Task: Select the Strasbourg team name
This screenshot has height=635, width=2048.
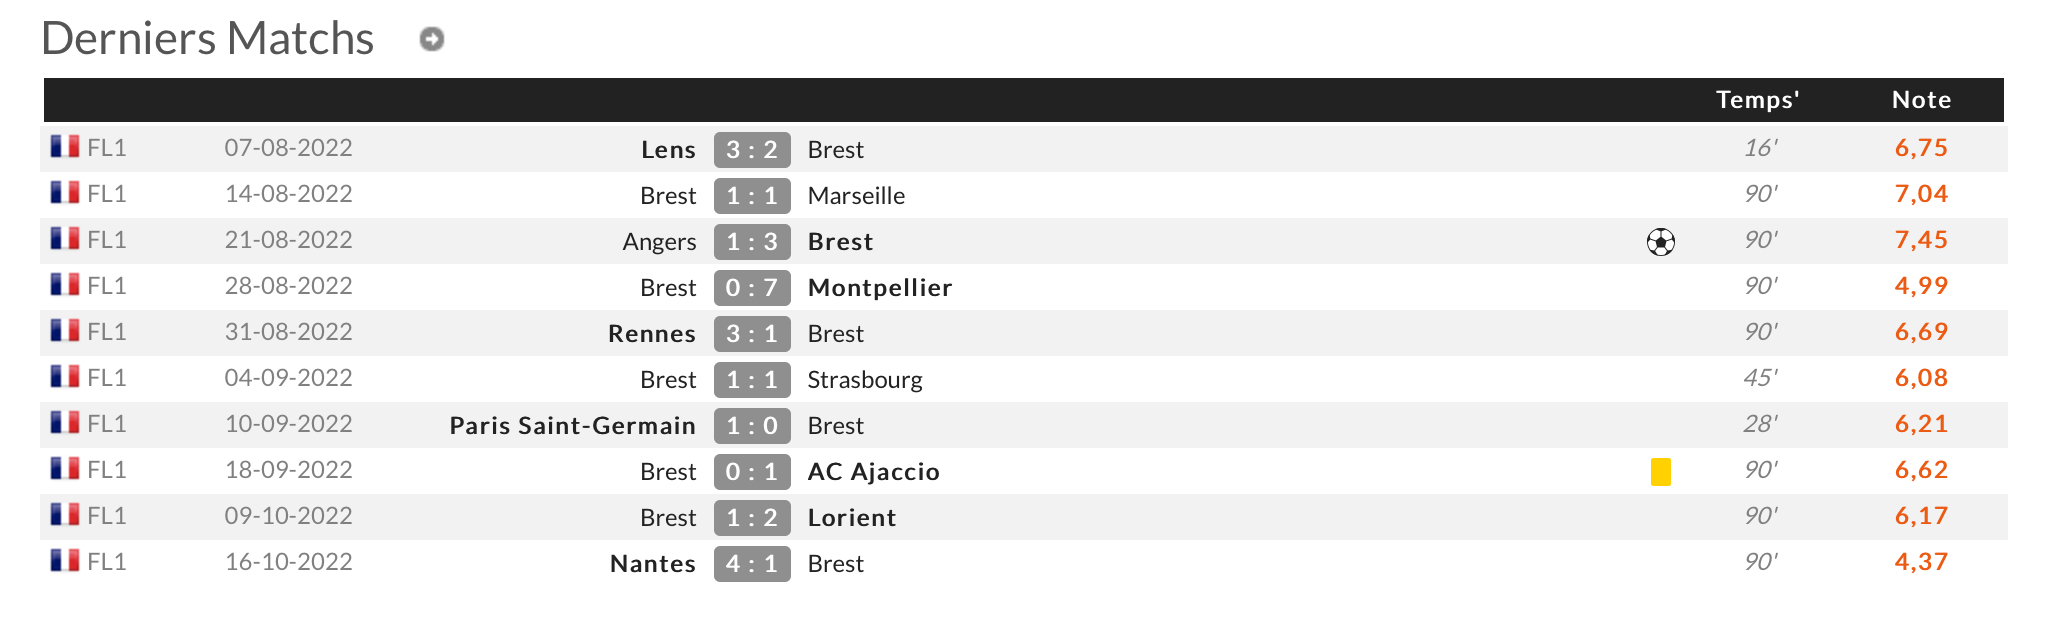Action: [864, 380]
